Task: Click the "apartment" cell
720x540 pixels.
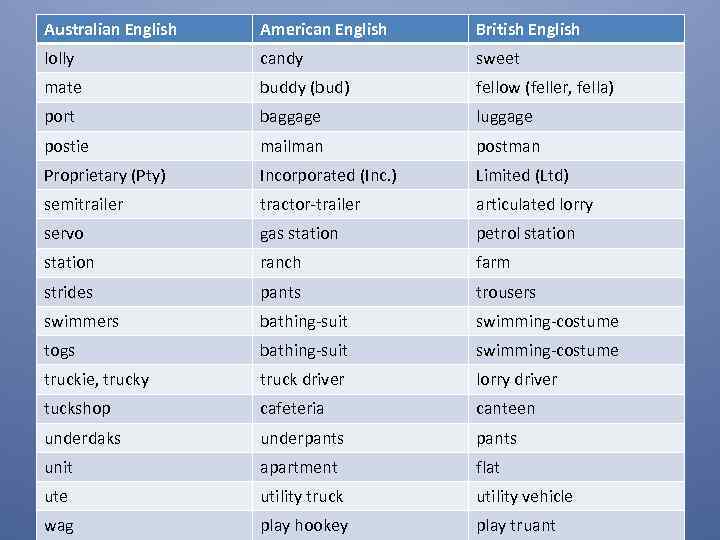Action: pyautogui.click(x=299, y=467)
